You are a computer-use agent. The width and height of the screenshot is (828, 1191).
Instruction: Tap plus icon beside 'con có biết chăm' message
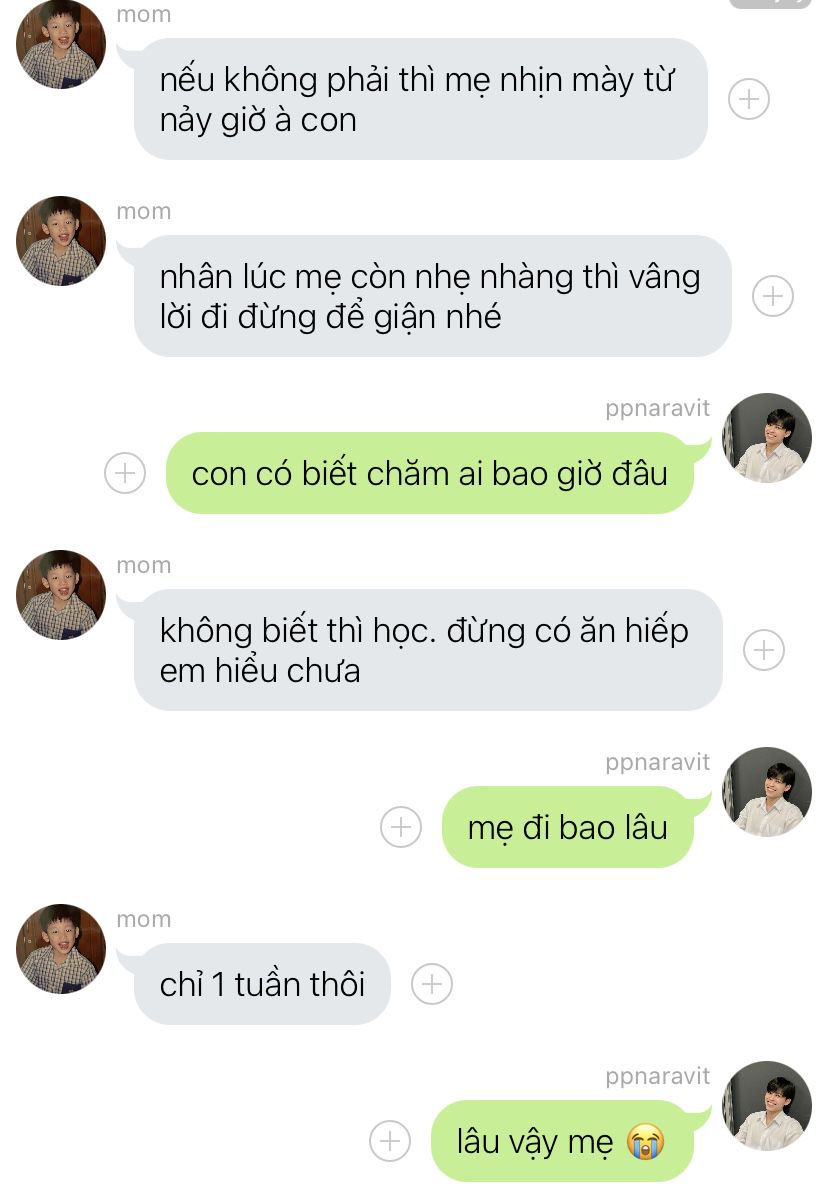click(125, 473)
